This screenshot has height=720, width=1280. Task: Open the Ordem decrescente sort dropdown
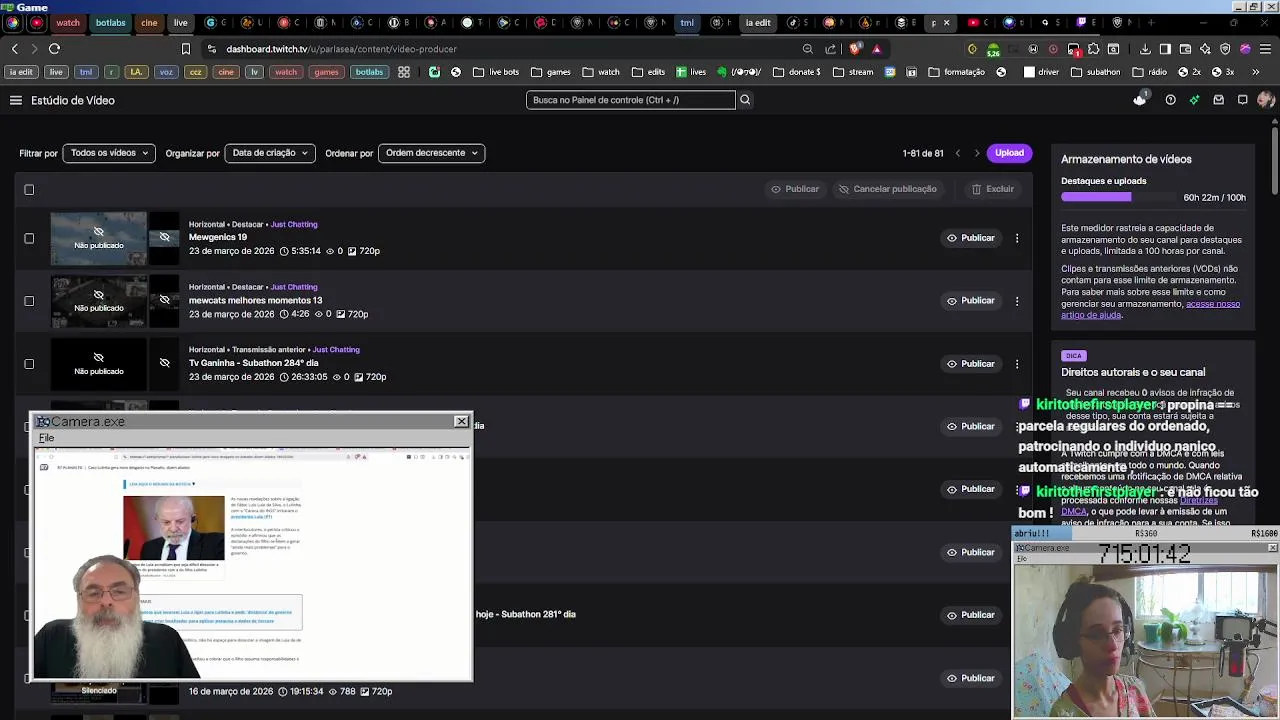coord(432,153)
